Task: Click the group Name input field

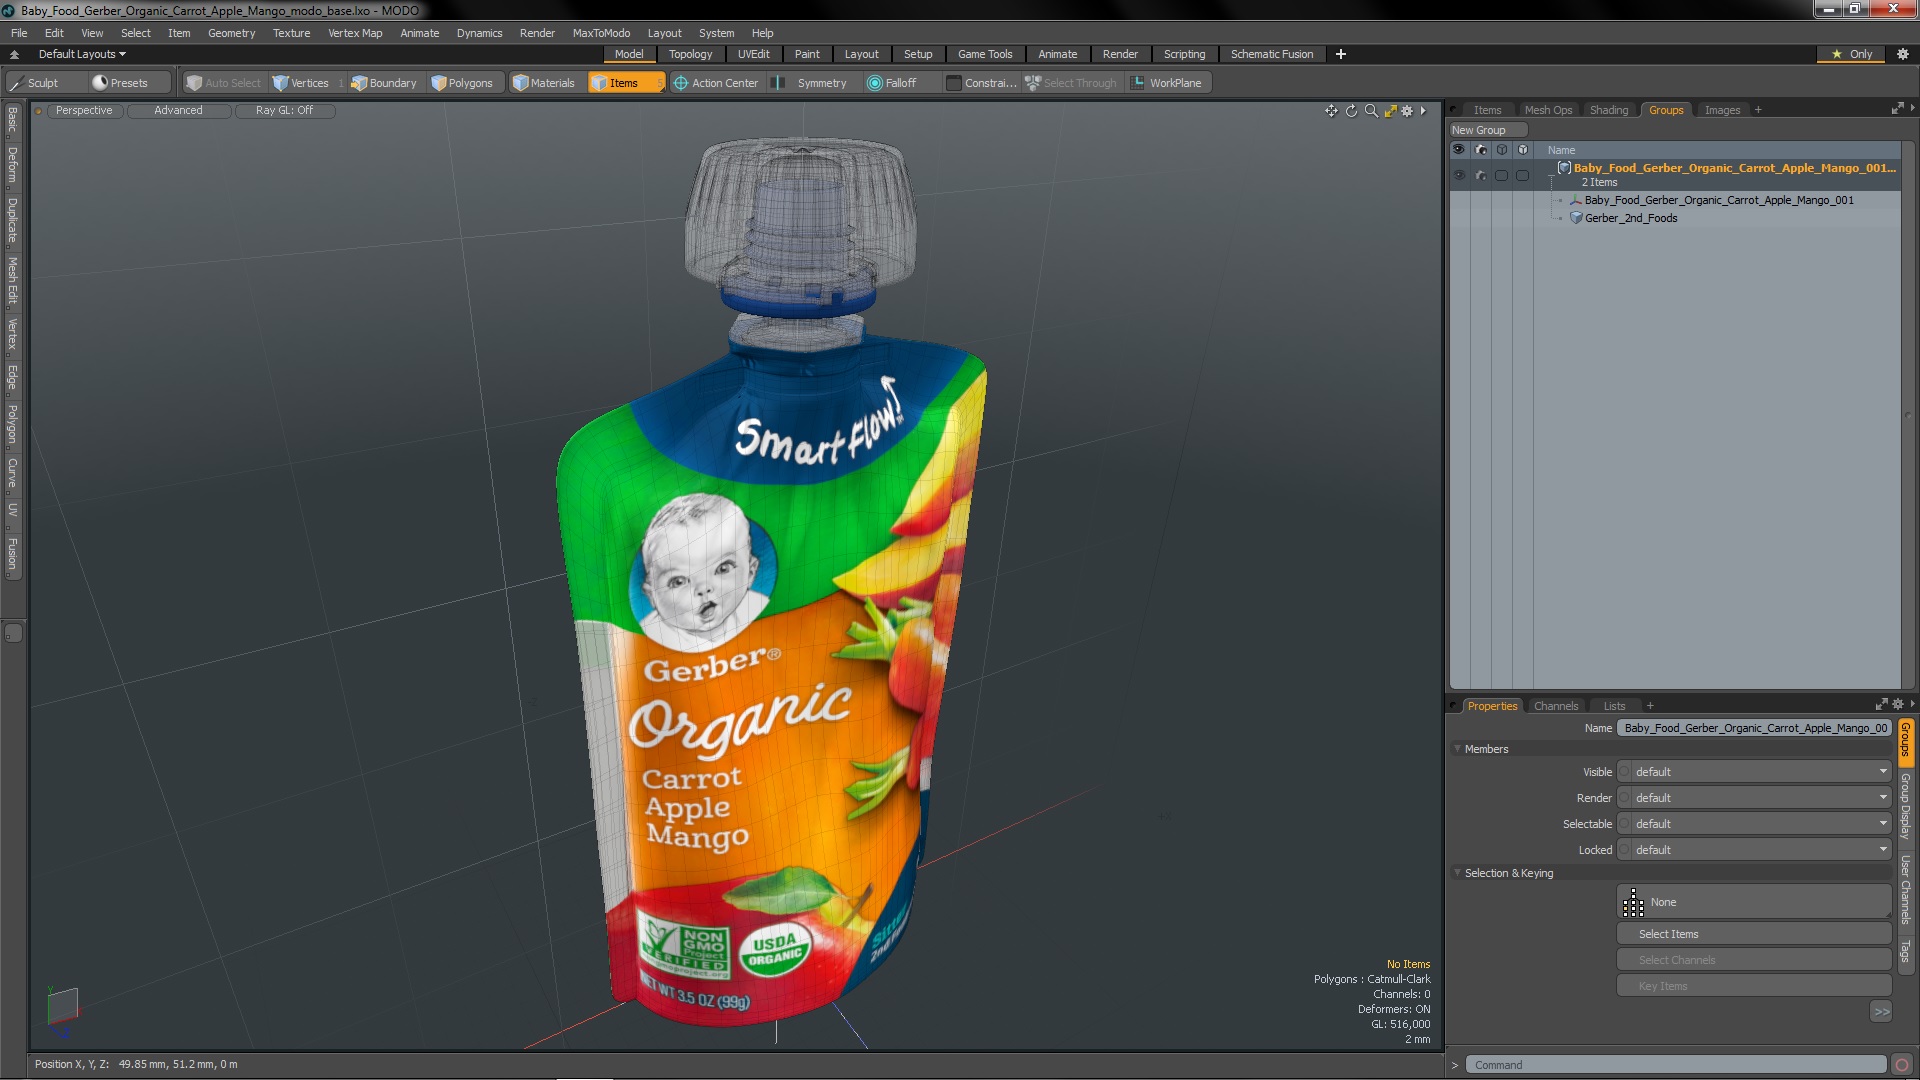Action: coord(1755,728)
